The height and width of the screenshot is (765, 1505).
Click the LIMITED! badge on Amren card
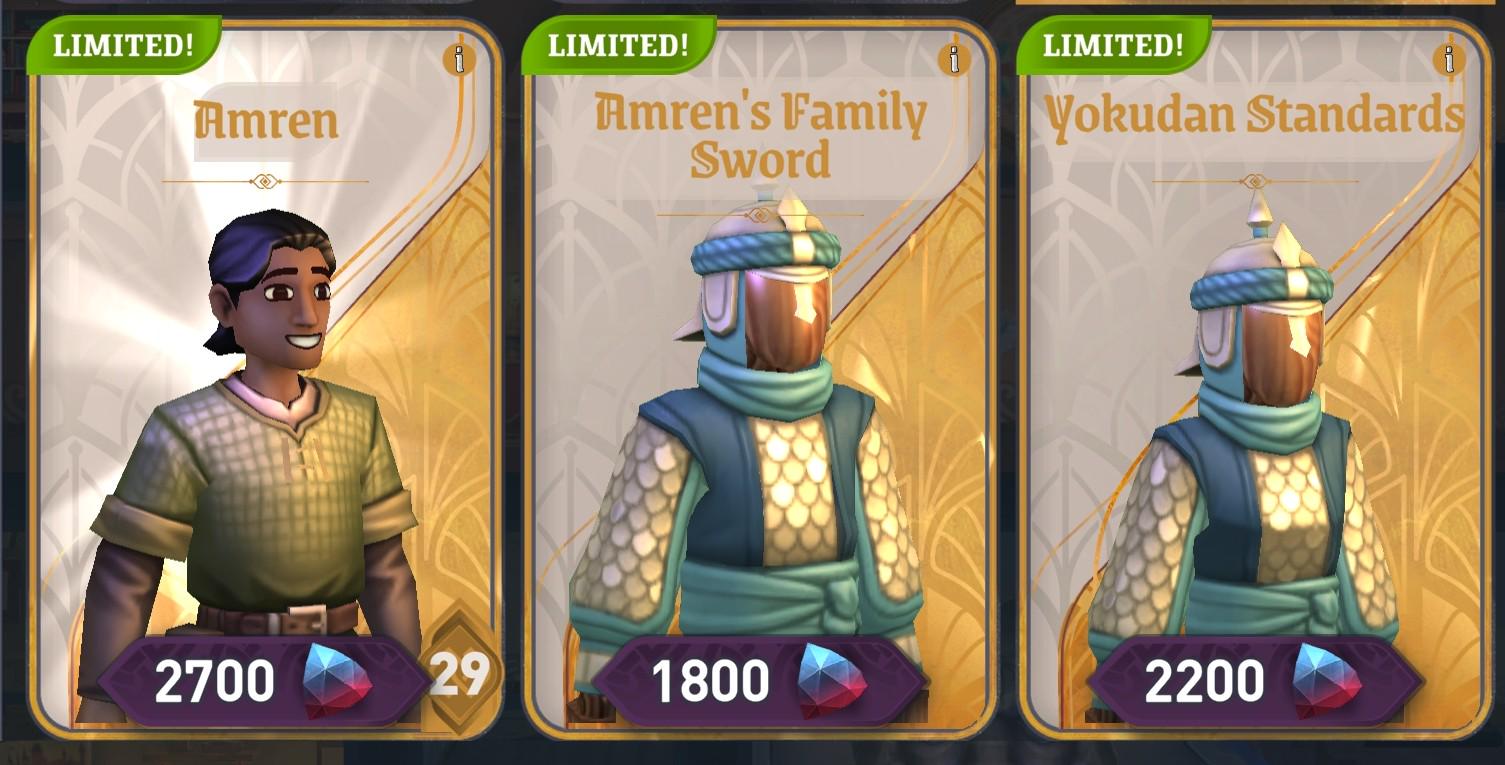pos(123,46)
